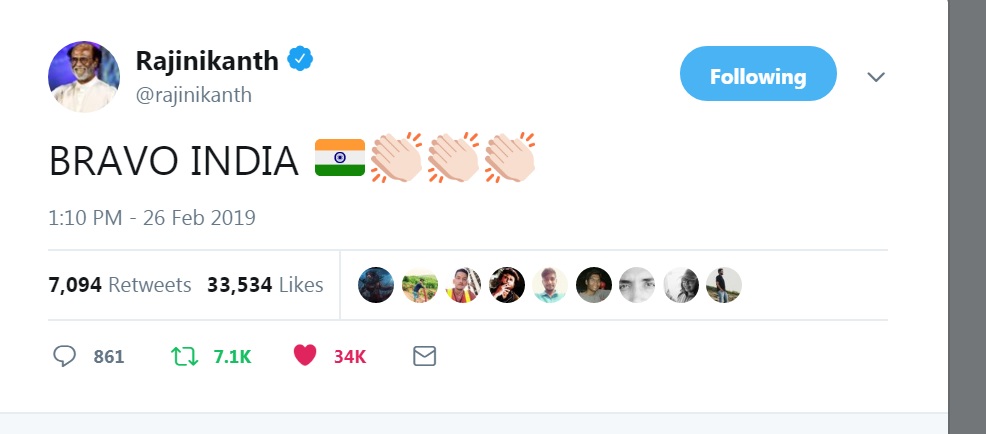Click the @rajinikanth handle
This screenshot has width=986, height=434.
pyautogui.click(x=194, y=95)
